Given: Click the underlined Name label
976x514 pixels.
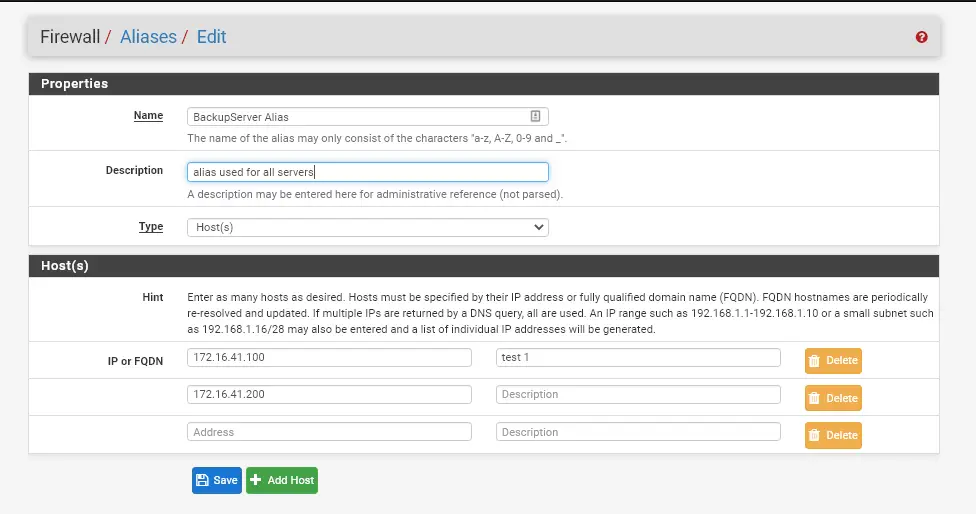Looking at the screenshot, I should pos(148,115).
